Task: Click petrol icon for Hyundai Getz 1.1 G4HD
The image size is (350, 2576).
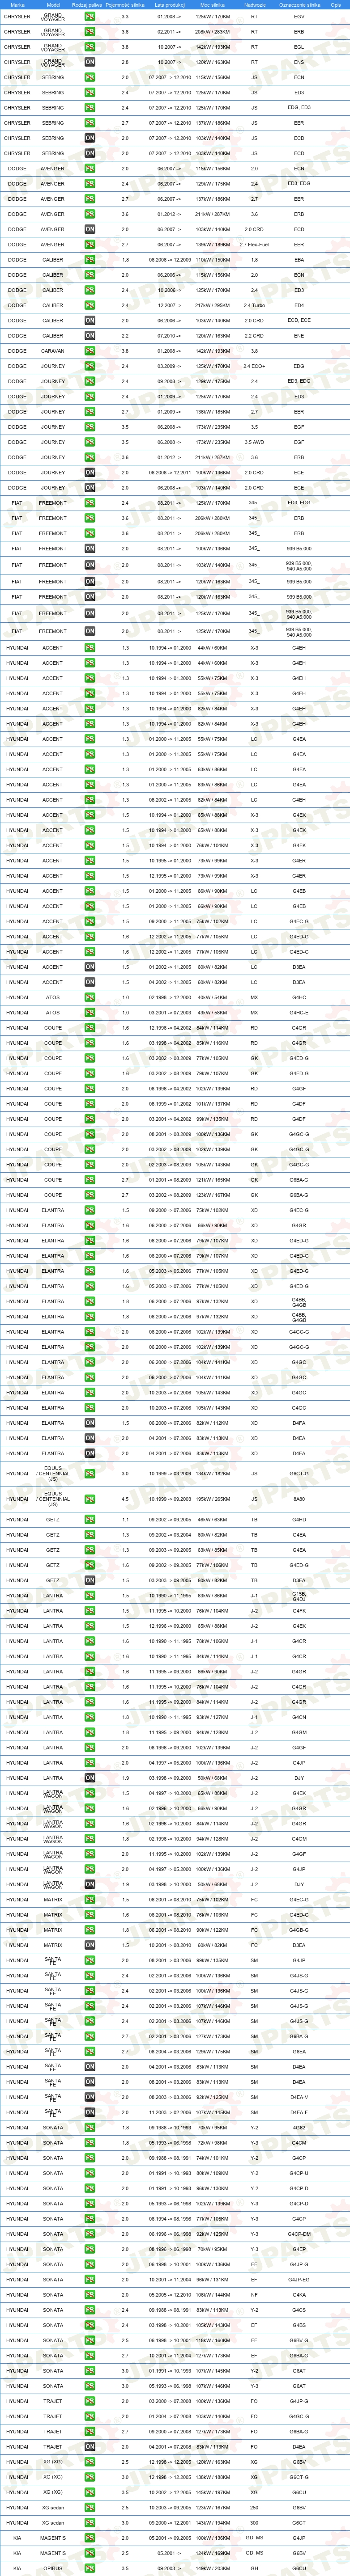Action: (x=90, y=1520)
